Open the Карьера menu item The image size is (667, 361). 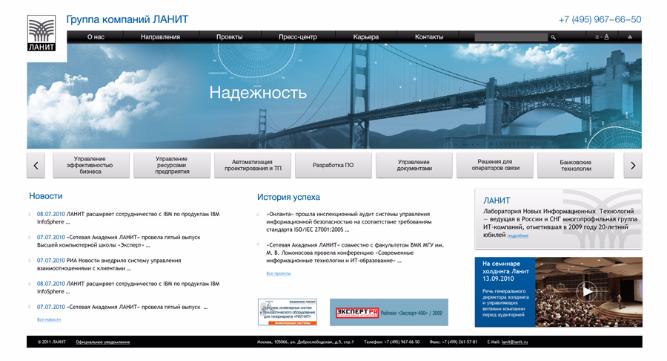click(366, 37)
